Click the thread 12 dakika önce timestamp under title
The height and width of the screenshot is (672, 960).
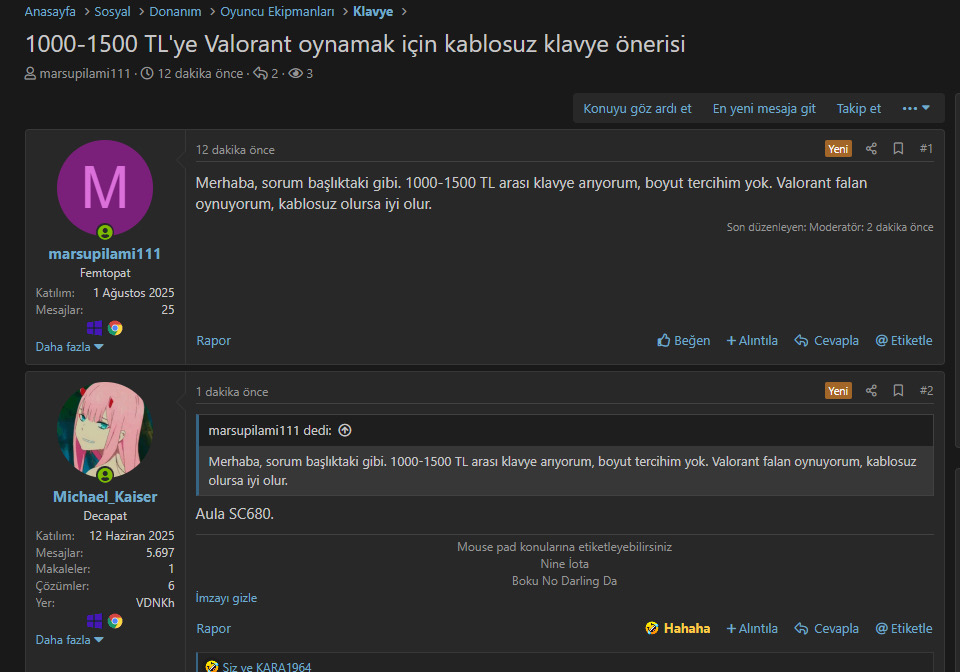[x=200, y=73]
